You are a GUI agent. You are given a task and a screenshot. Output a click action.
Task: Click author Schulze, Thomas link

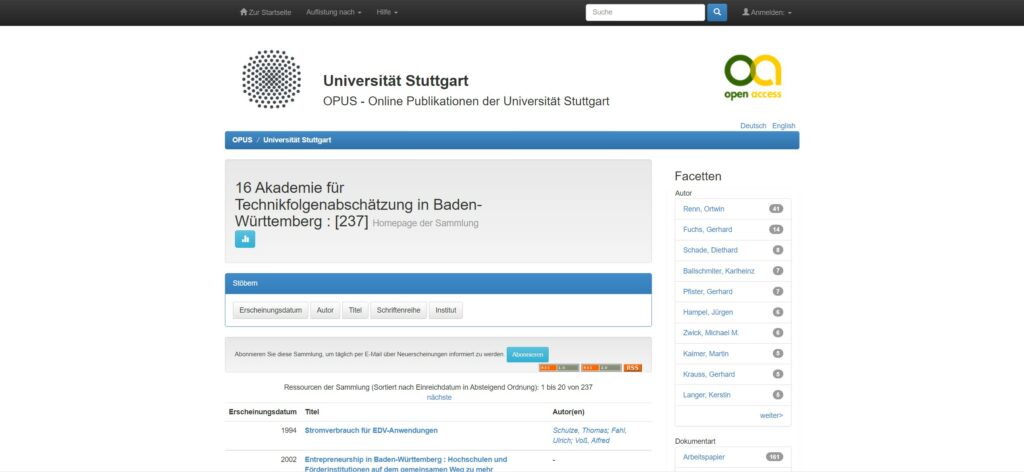pos(580,431)
